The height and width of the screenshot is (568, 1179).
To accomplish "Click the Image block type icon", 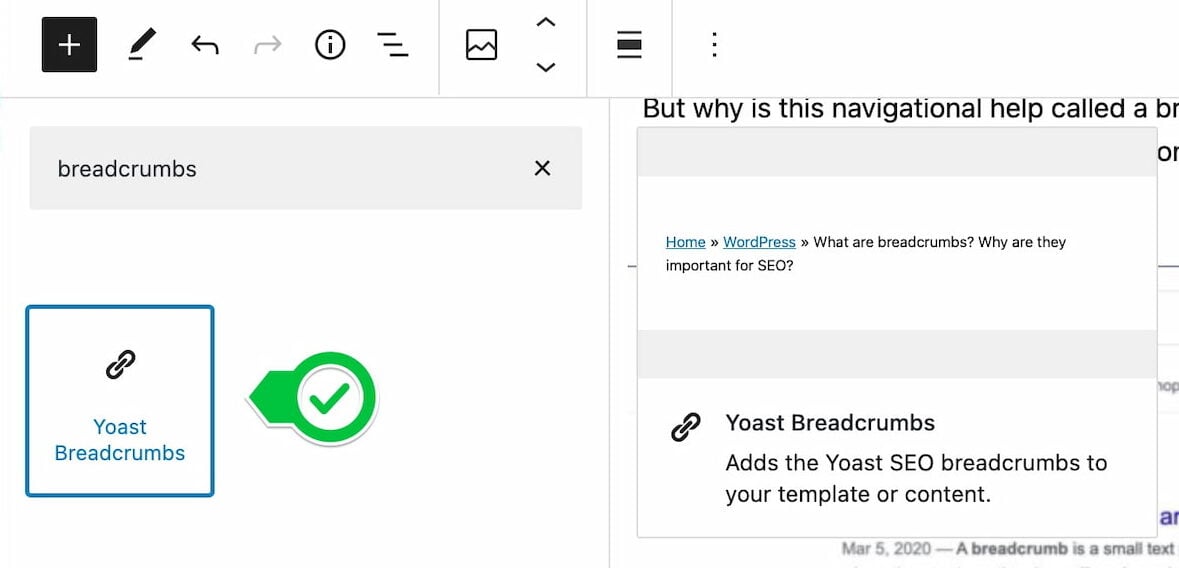I will click(x=481, y=45).
